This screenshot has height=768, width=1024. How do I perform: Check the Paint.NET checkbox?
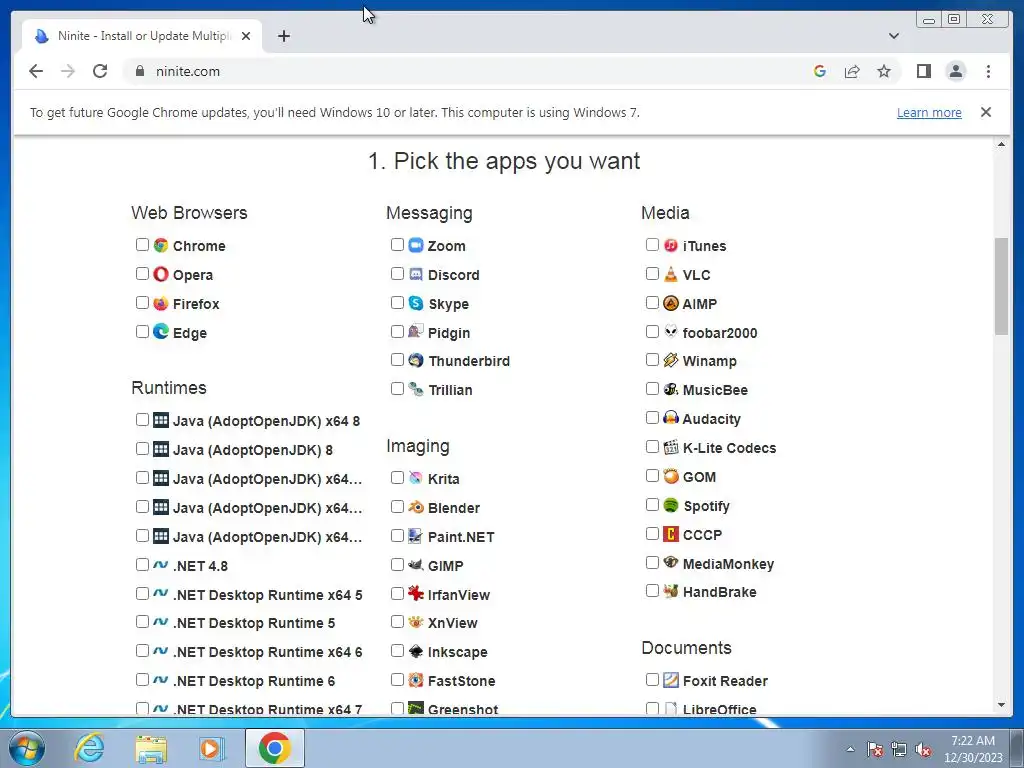[x=397, y=536]
